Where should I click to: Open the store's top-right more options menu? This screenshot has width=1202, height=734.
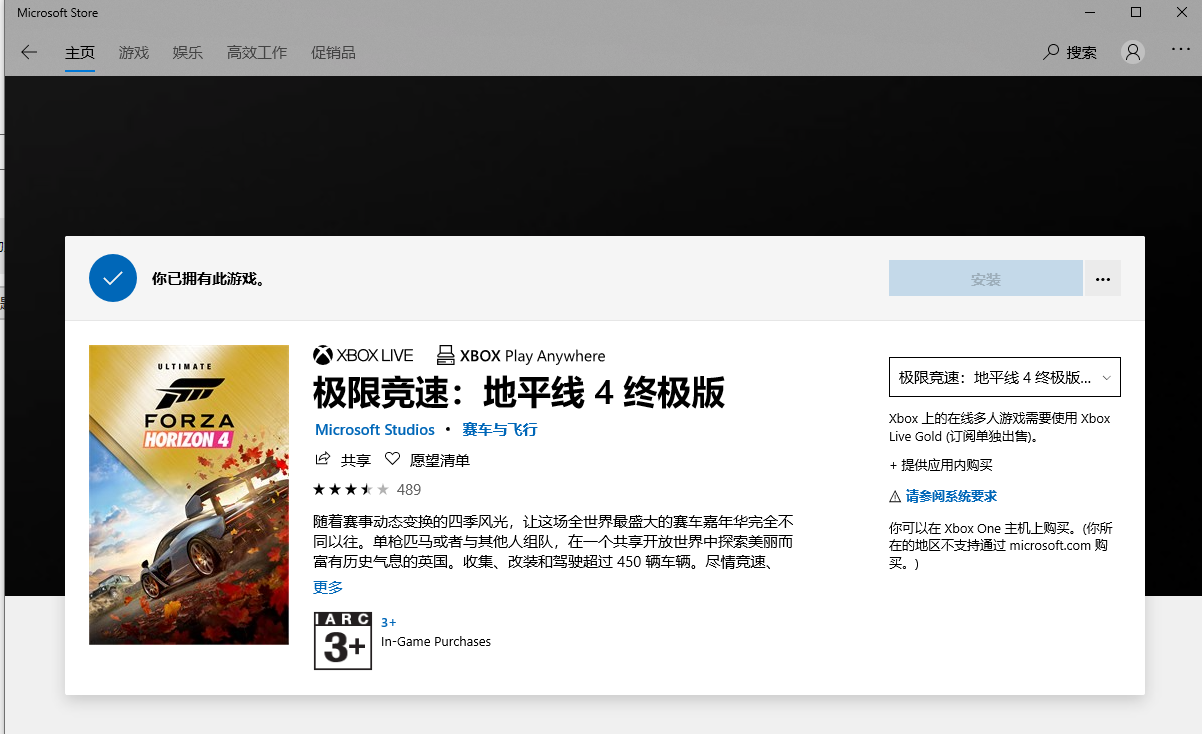pos(1180,50)
